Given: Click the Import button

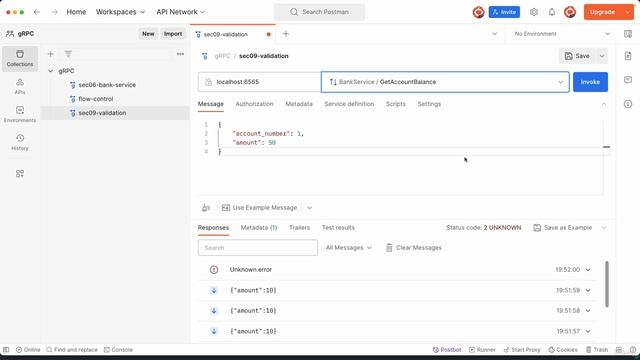Looking at the screenshot, I should [x=173, y=34].
